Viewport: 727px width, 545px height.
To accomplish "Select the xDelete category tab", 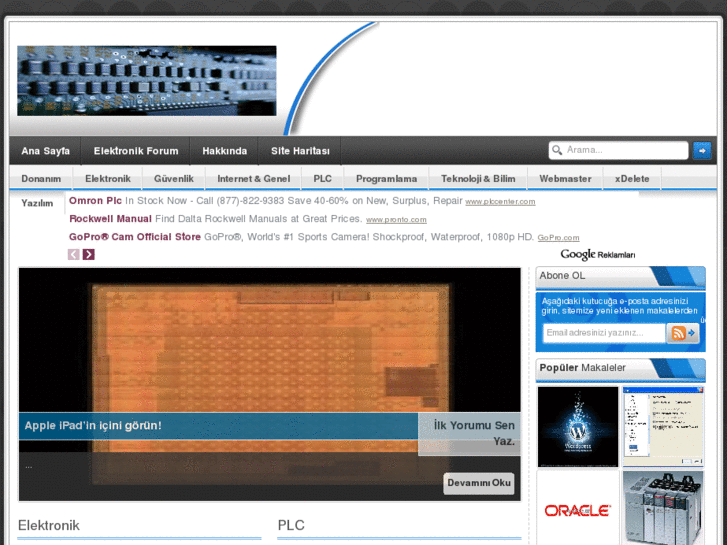I will (632, 179).
